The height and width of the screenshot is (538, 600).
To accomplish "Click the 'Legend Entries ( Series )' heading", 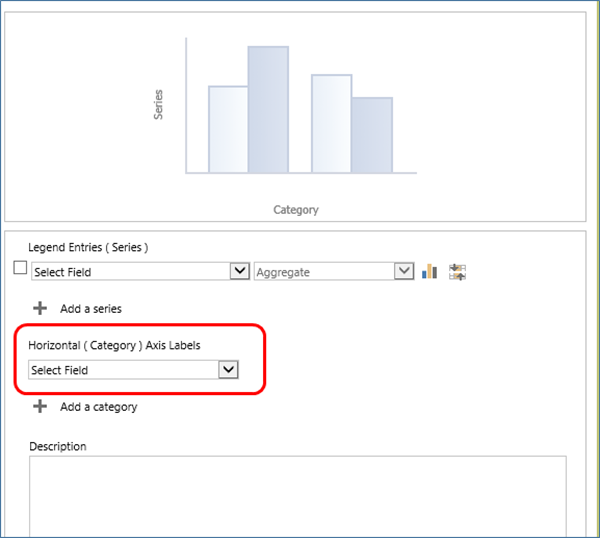I will [88, 247].
